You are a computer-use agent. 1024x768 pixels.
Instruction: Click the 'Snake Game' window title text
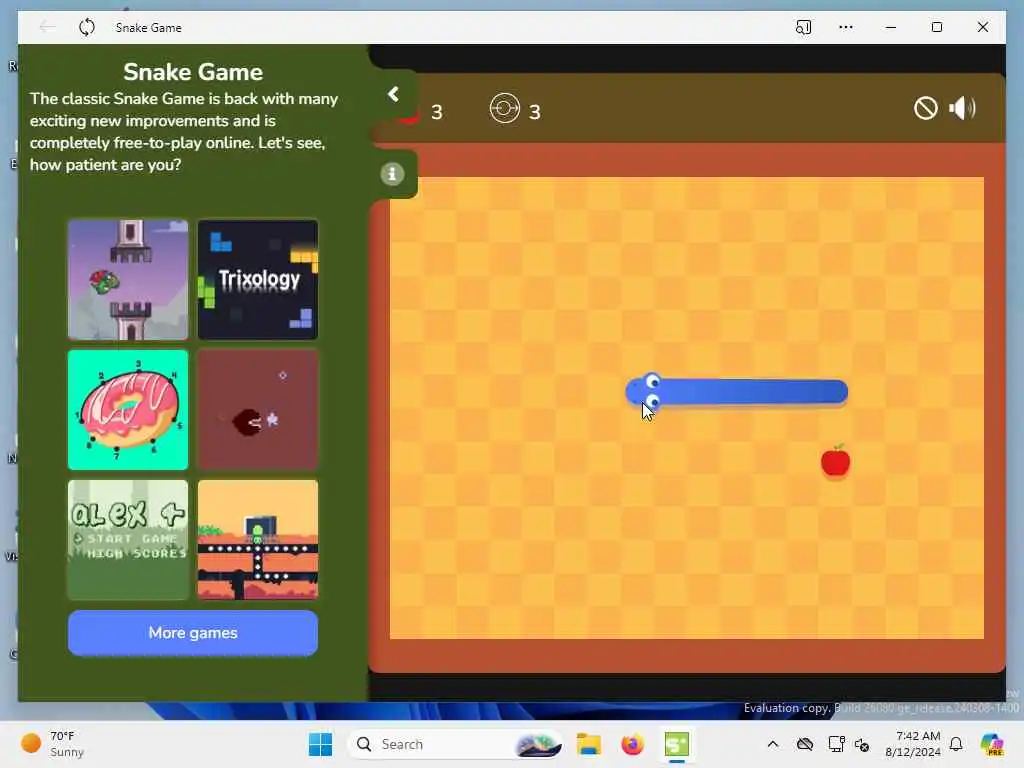[x=148, y=27]
